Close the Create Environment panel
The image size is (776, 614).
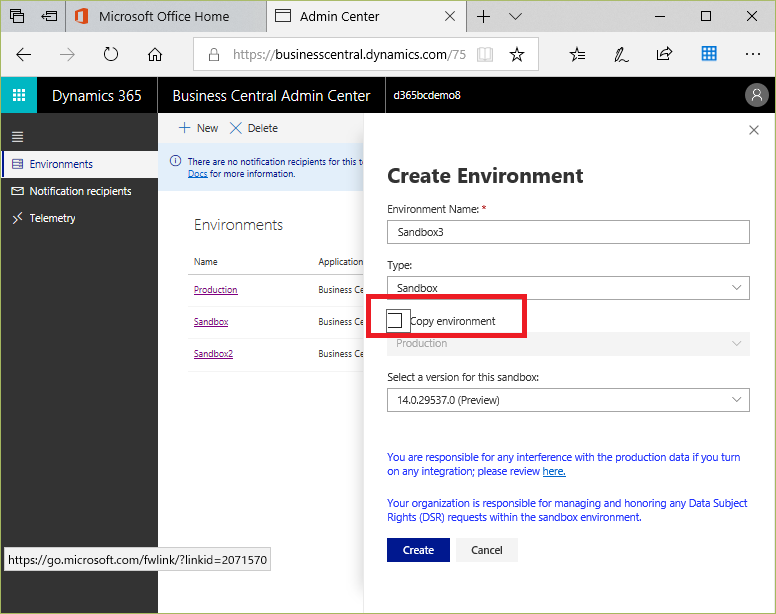(x=754, y=130)
